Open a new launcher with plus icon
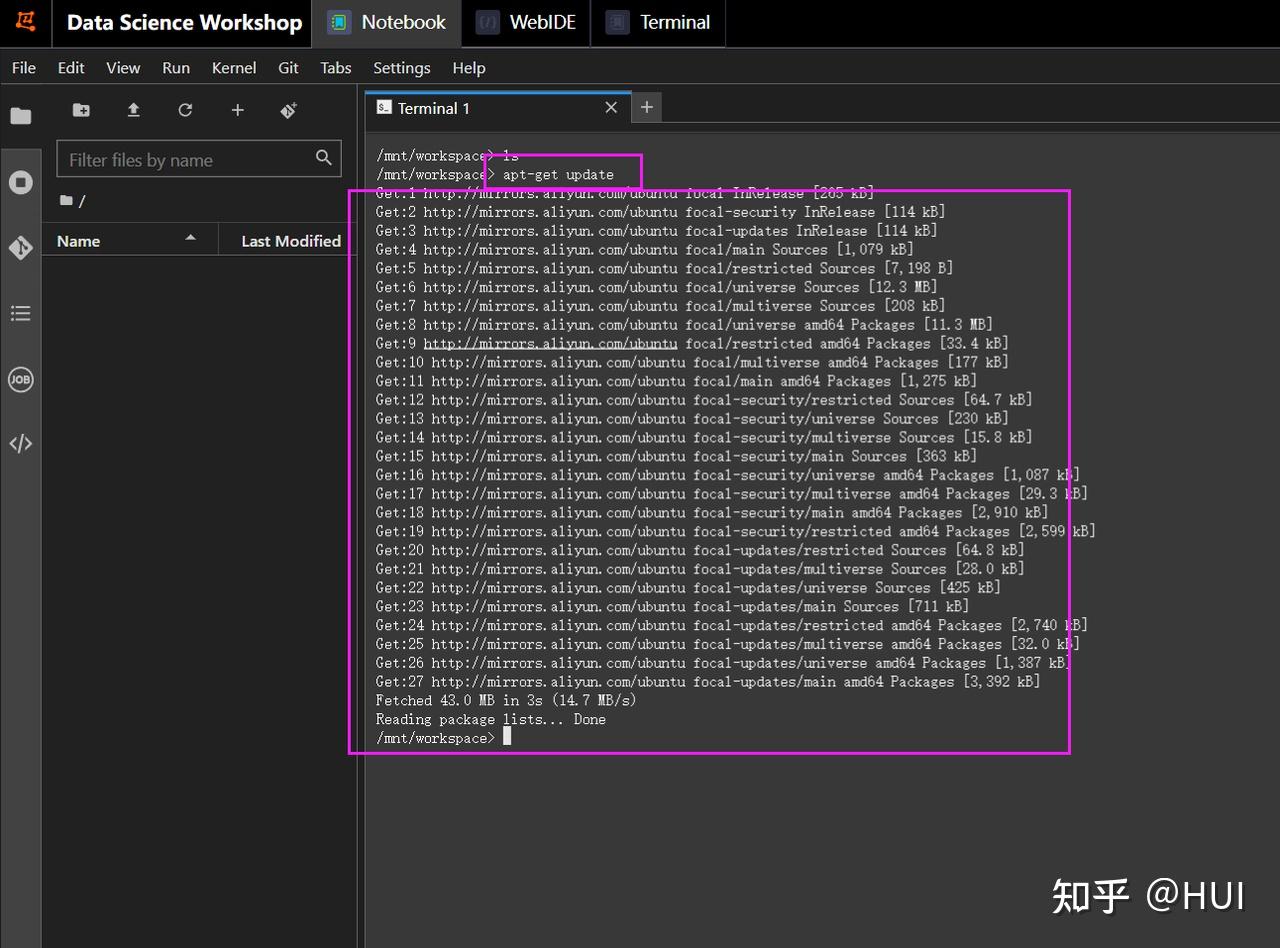Viewport: 1280px width, 948px height. 237,110
